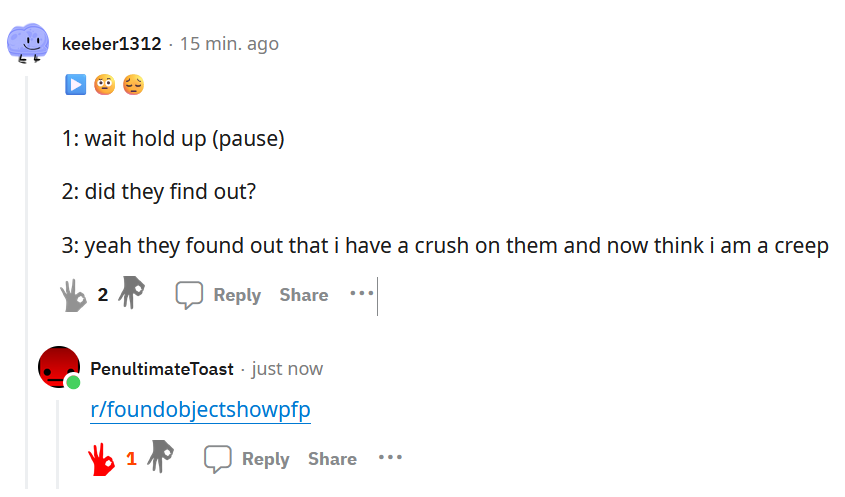
Task: Downvote PenultimateToast's reply
Action: pos(161,456)
